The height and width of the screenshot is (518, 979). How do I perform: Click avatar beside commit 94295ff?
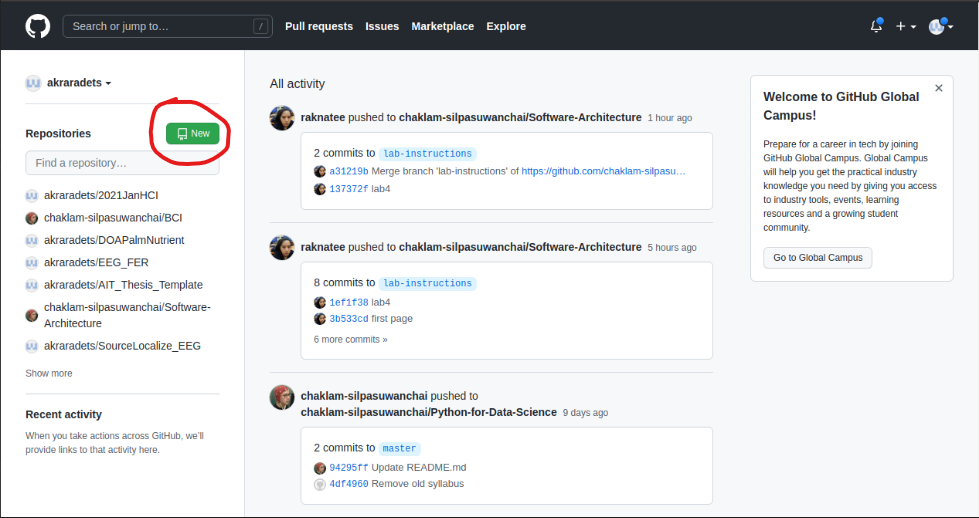pos(320,468)
